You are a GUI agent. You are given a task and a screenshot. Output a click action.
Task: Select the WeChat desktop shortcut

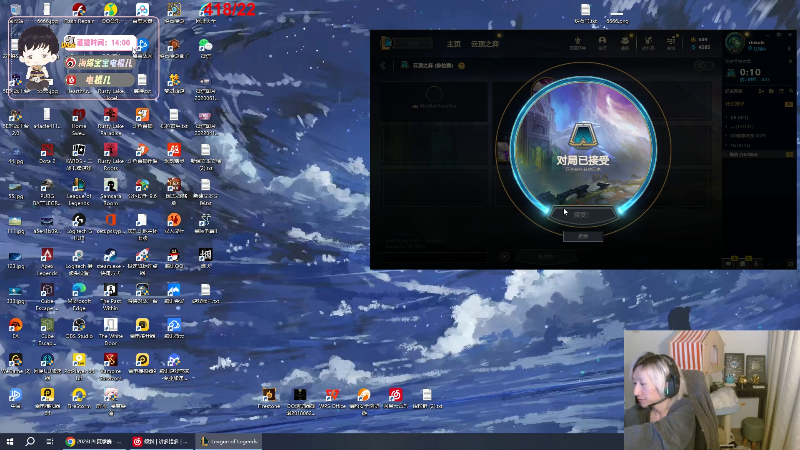tap(206, 48)
